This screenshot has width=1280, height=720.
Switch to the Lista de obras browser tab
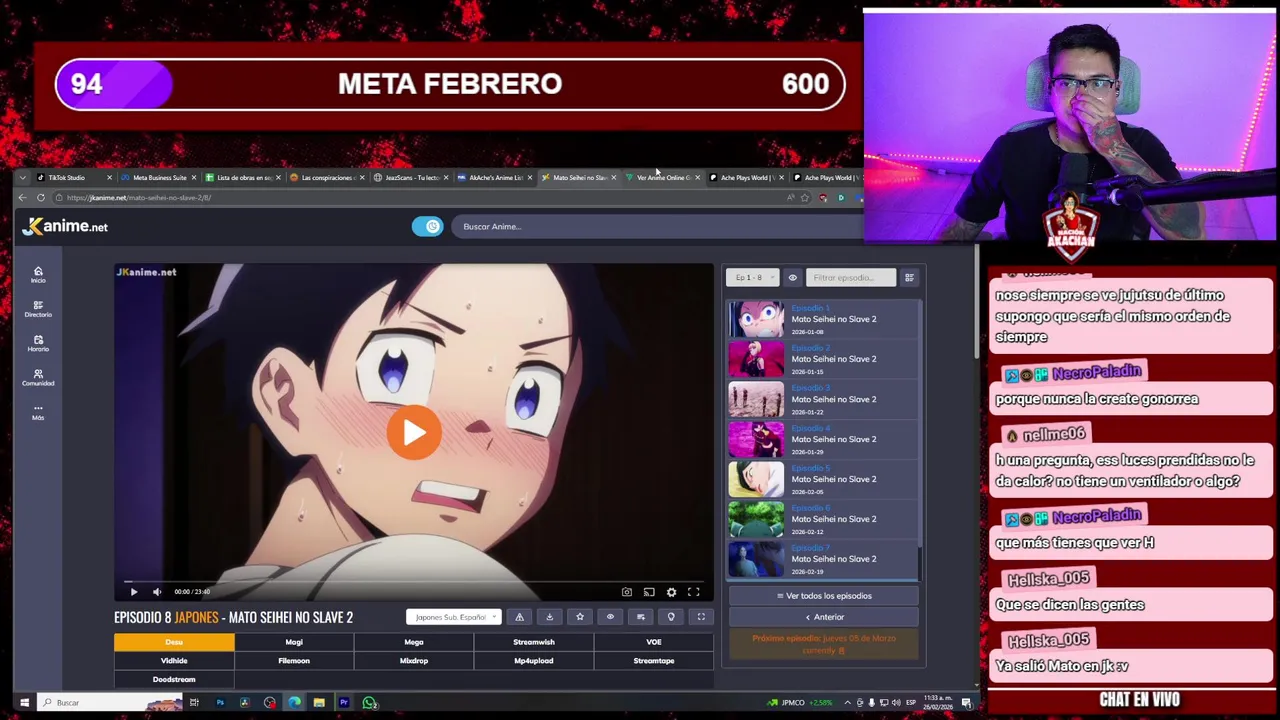pos(243,178)
